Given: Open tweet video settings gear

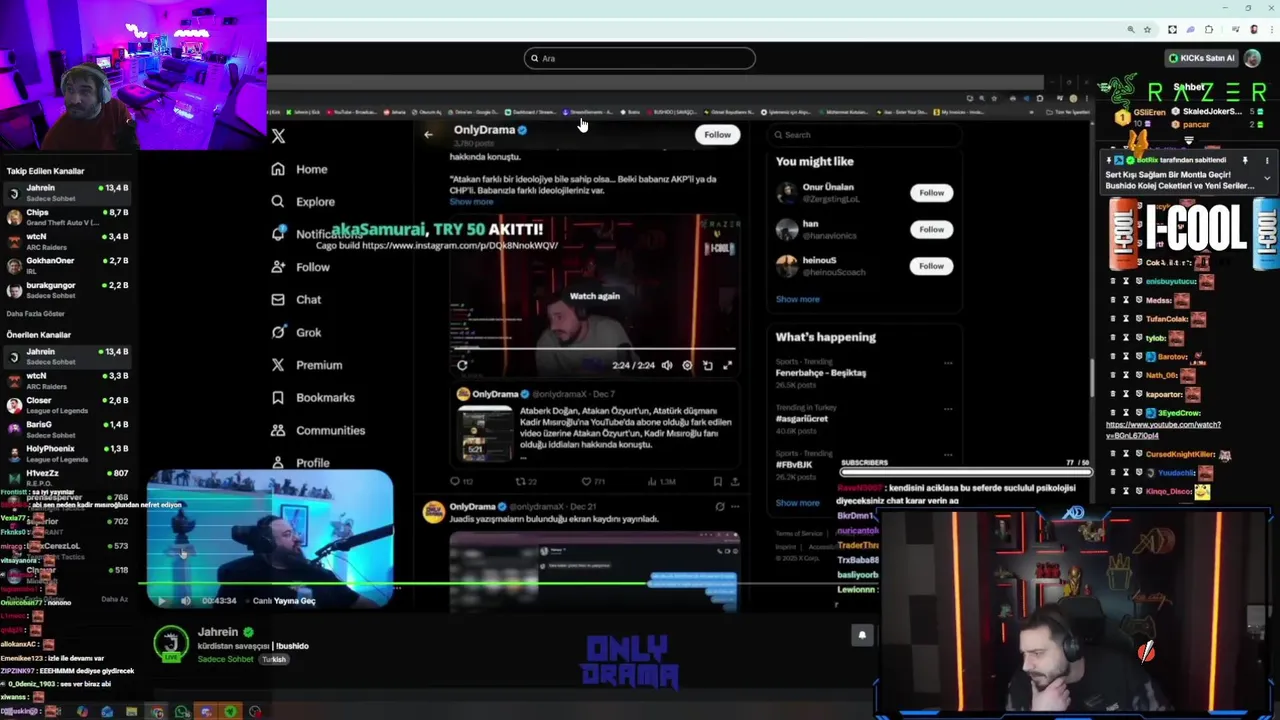Looking at the screenshot, I should 687,365.
